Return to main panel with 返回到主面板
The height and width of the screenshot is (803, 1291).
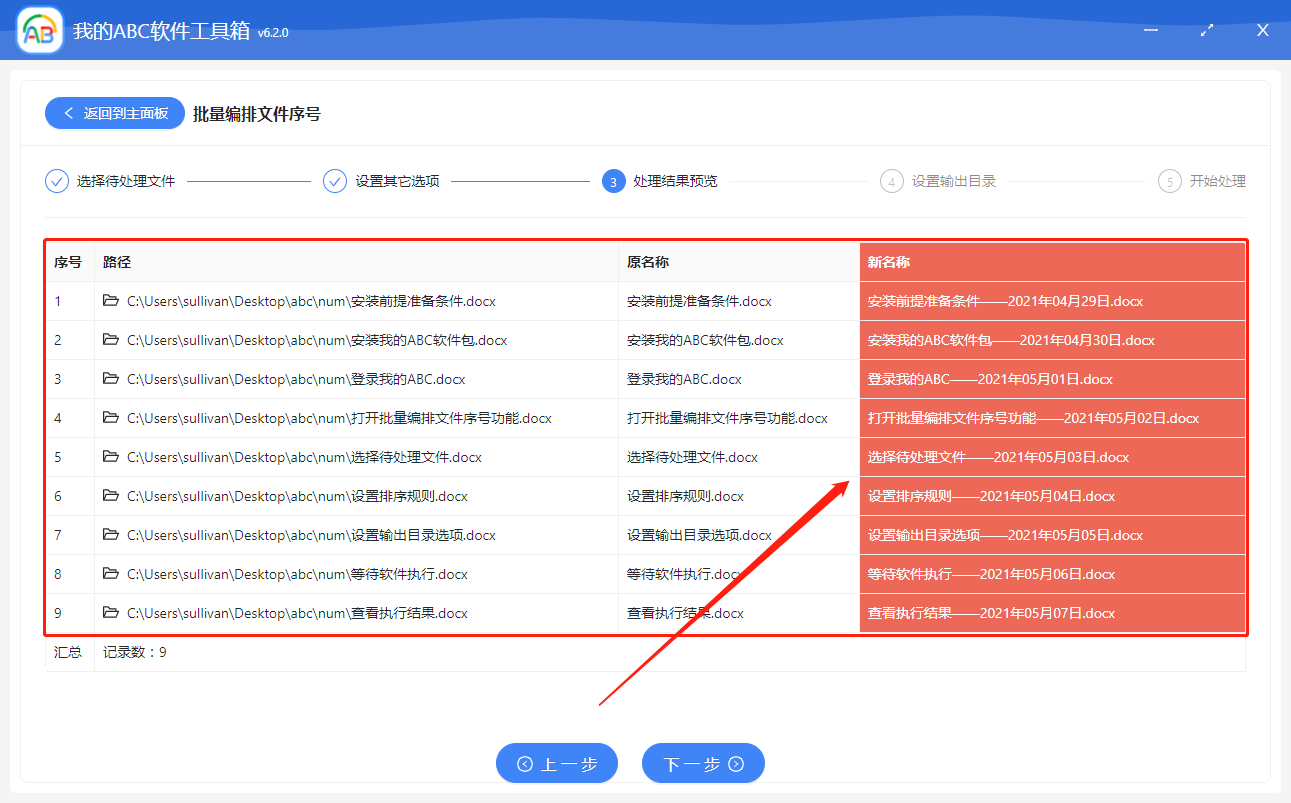[x=114, y=113]
